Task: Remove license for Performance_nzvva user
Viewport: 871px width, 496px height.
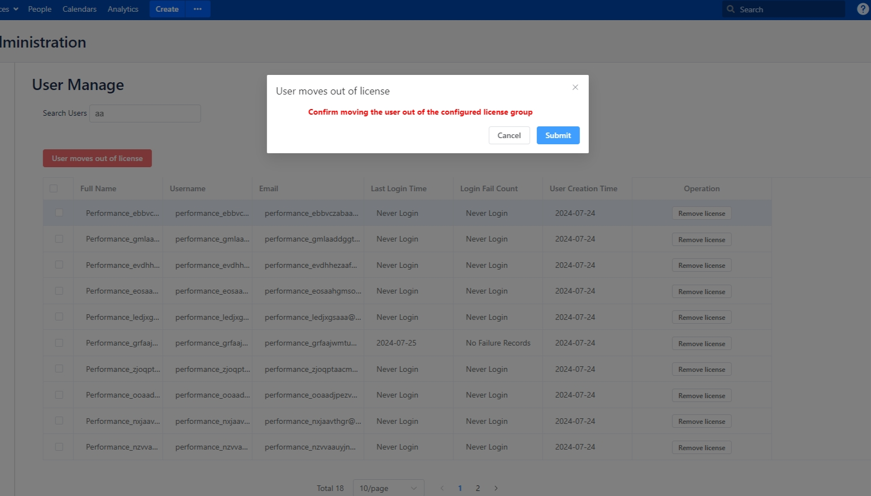Action: coord(702,447)
